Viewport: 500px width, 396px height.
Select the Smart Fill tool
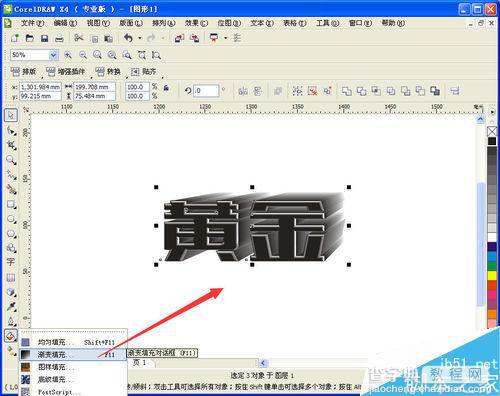pos(11,189)
